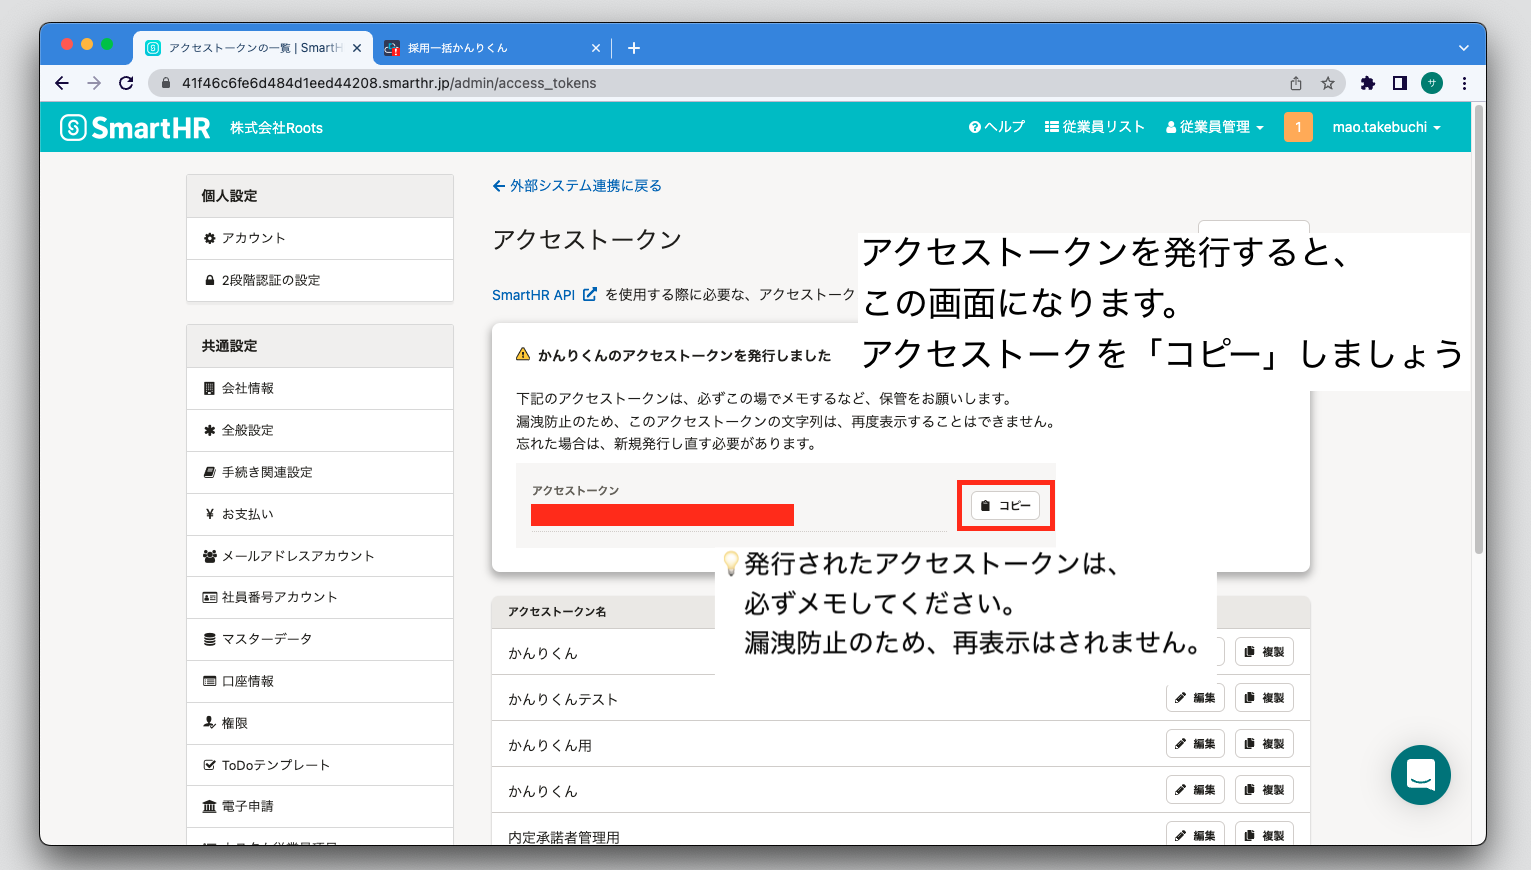1531x870 pixels.
Task: Open 社員番号アカウント in sidebar
Action: (320, 597)
